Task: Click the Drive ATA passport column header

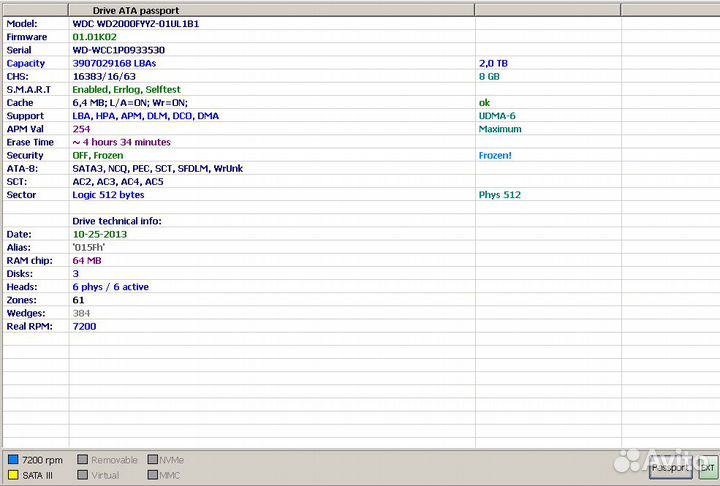Action: [x=271, y=10]
